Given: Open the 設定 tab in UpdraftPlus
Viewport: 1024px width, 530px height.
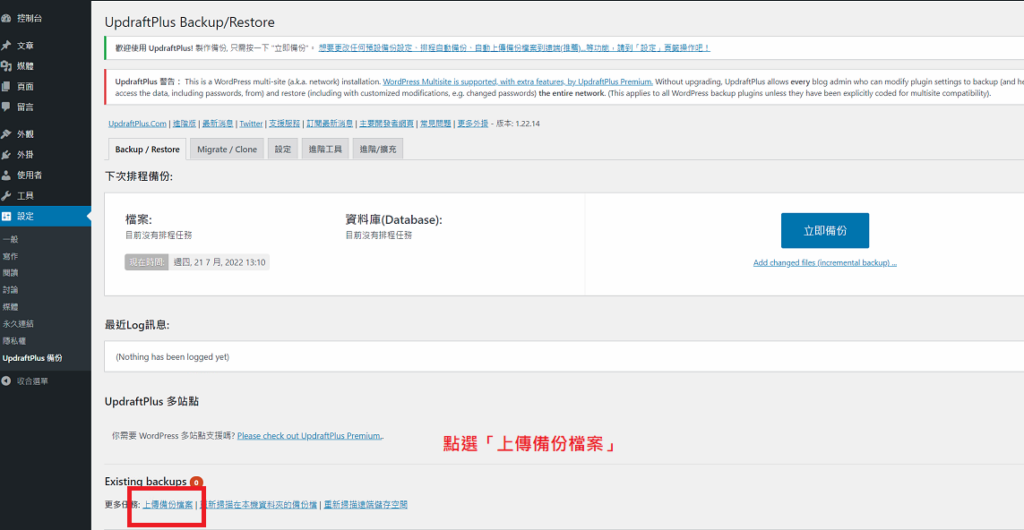Looking at the screenshot, I should coord(283,149).
